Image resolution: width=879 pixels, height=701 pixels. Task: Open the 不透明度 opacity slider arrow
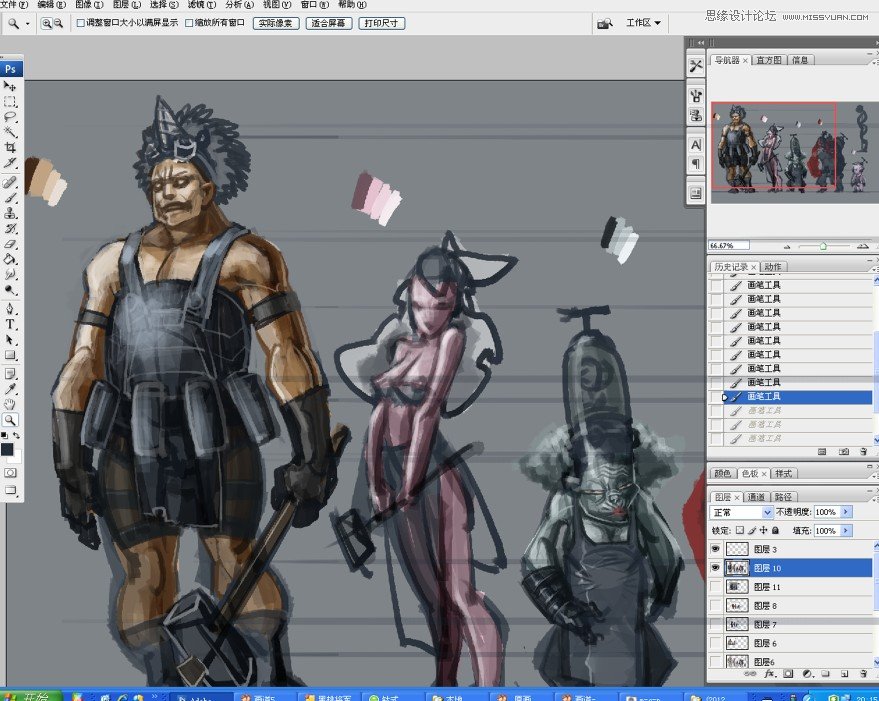coord(846,512)
